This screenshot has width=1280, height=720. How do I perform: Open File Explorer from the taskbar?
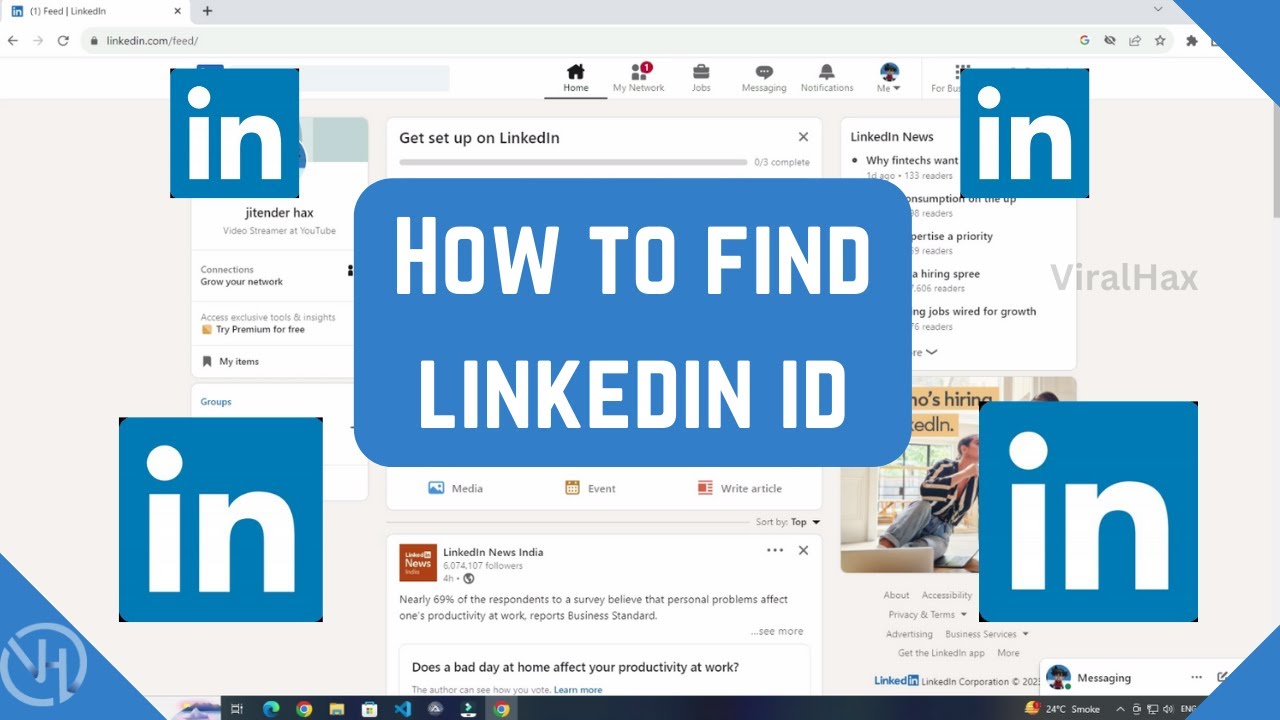pos(336,709)
